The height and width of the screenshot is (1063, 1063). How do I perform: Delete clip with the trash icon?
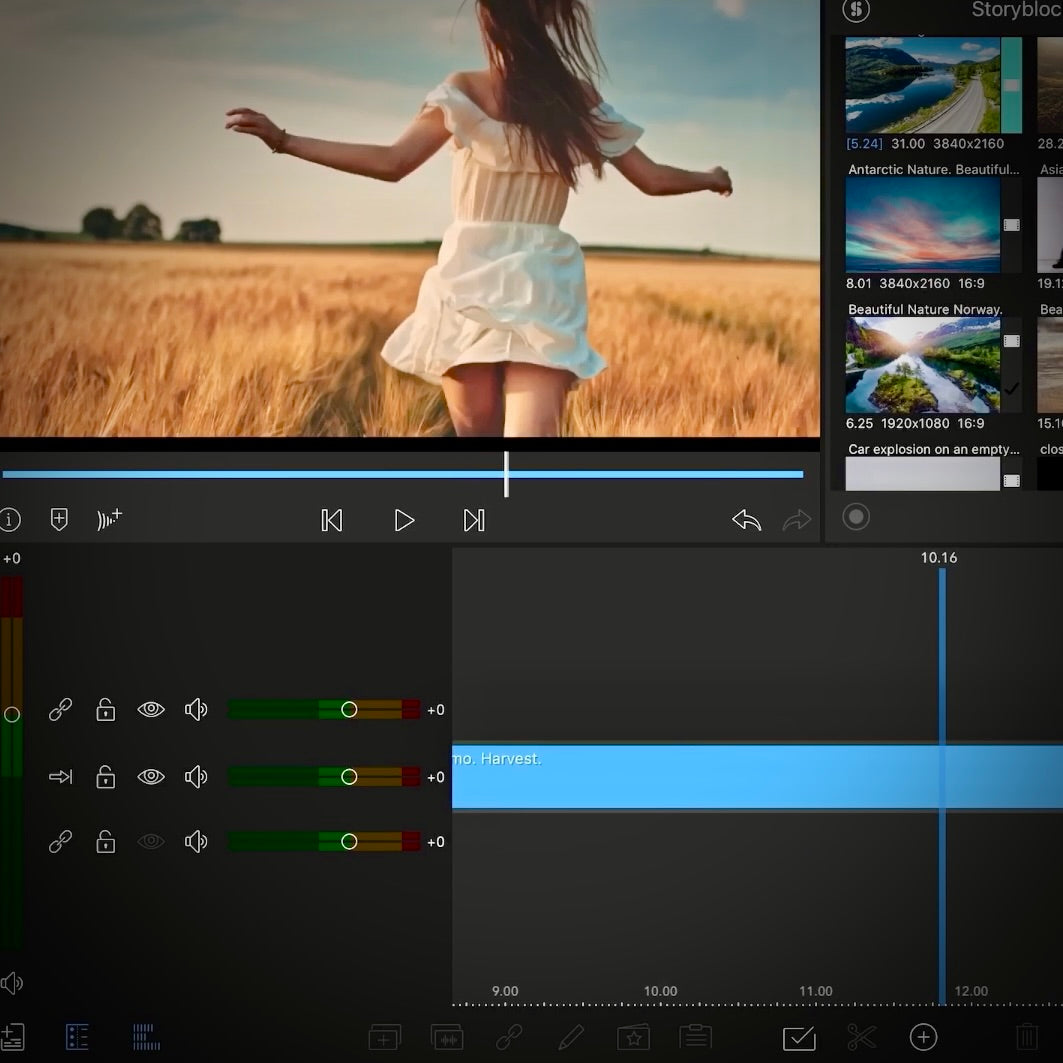click(1026, 1037)
